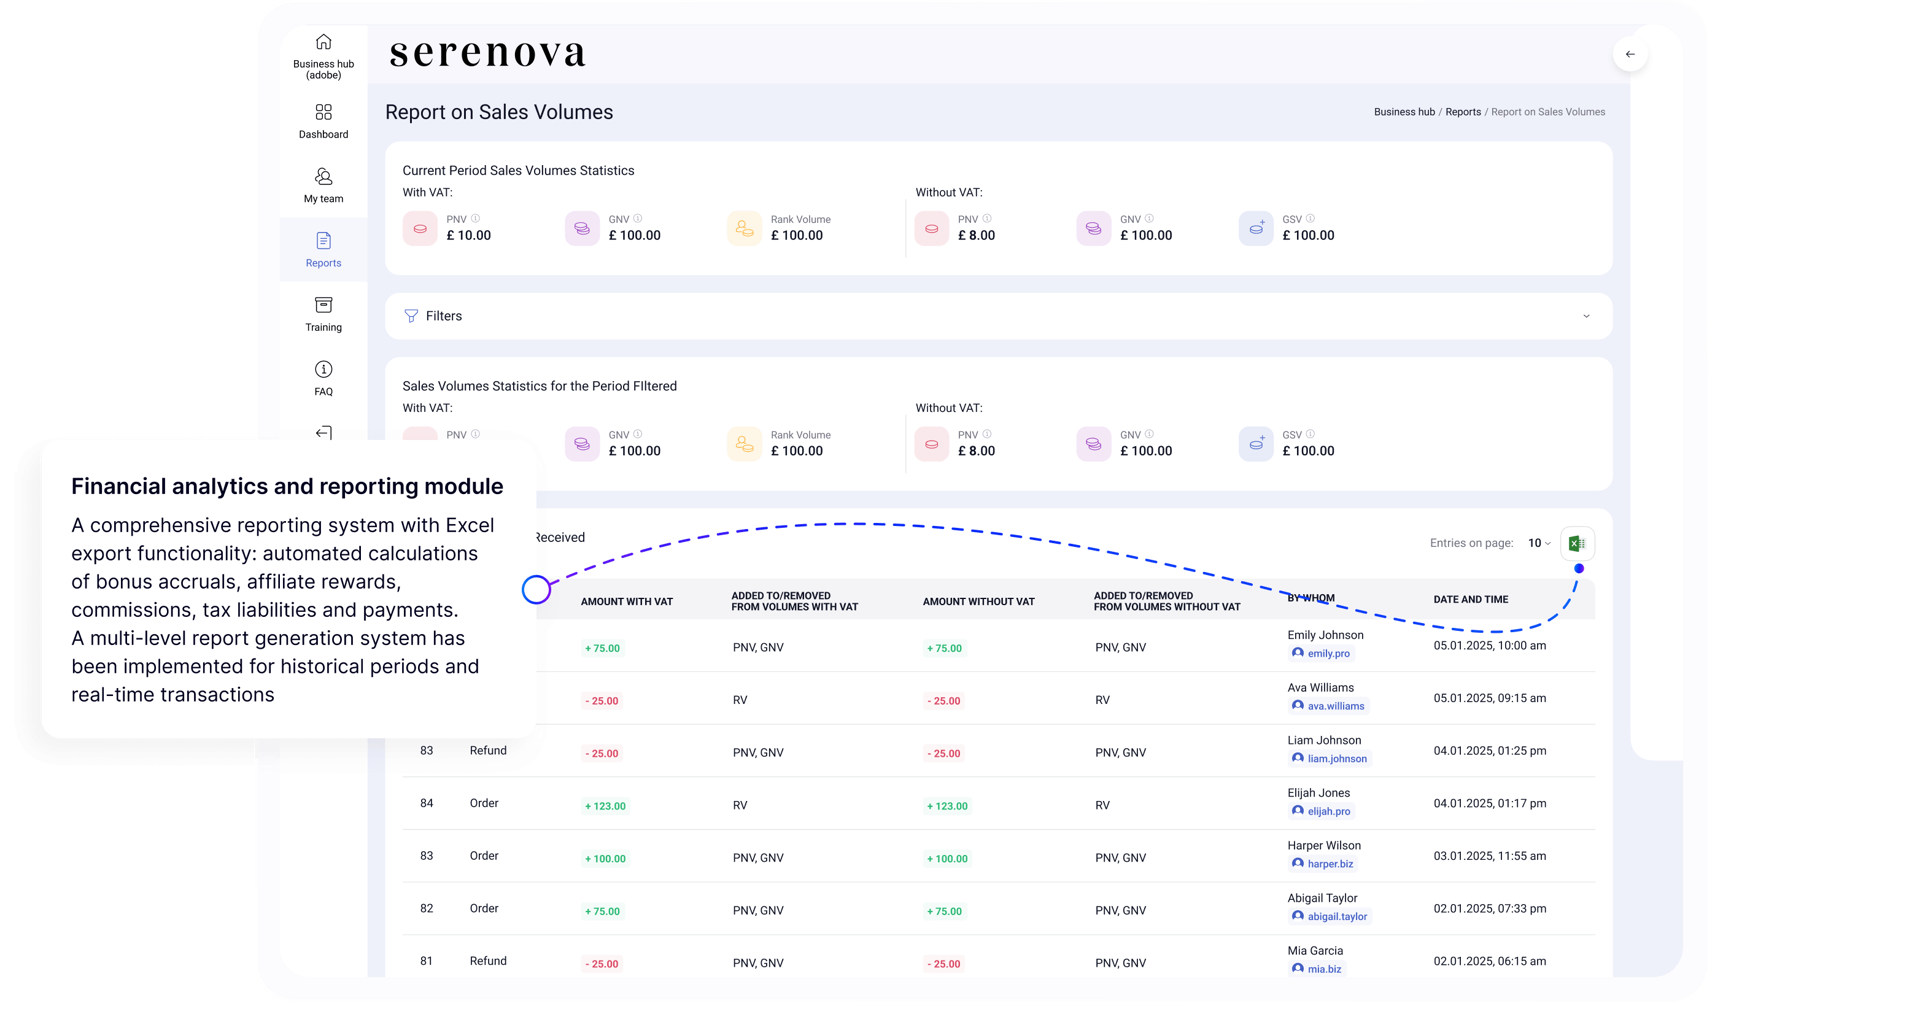Click the Business hub breadcrumb link
This screenshot has height=1017, width=1920.
tap(1404, 112)
